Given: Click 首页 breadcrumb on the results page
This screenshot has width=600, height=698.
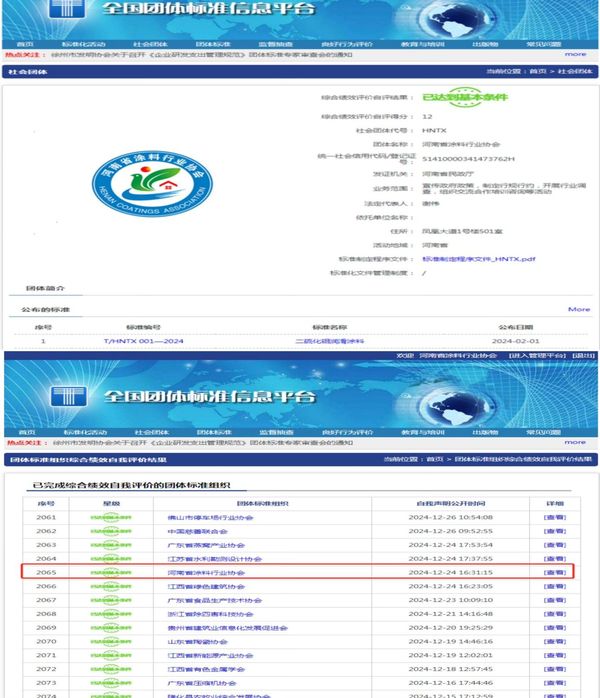Looking at the screenshot, I should pyautogui.click(x=435, y=459).
